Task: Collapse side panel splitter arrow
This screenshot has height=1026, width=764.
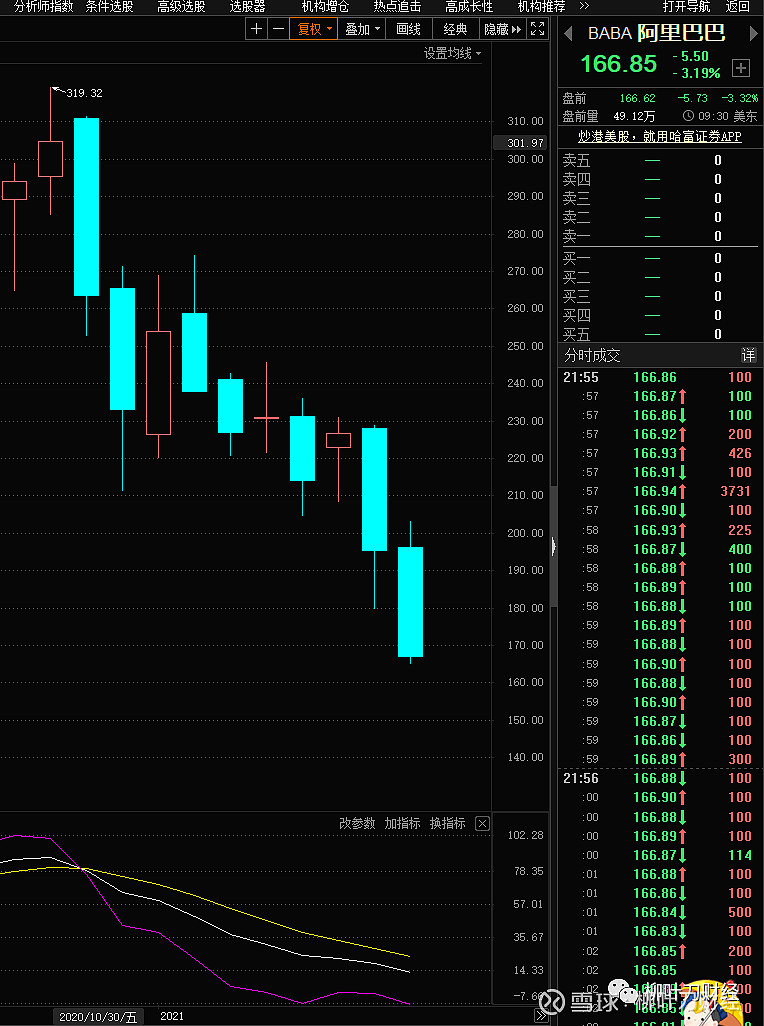Action: (553, 546)
